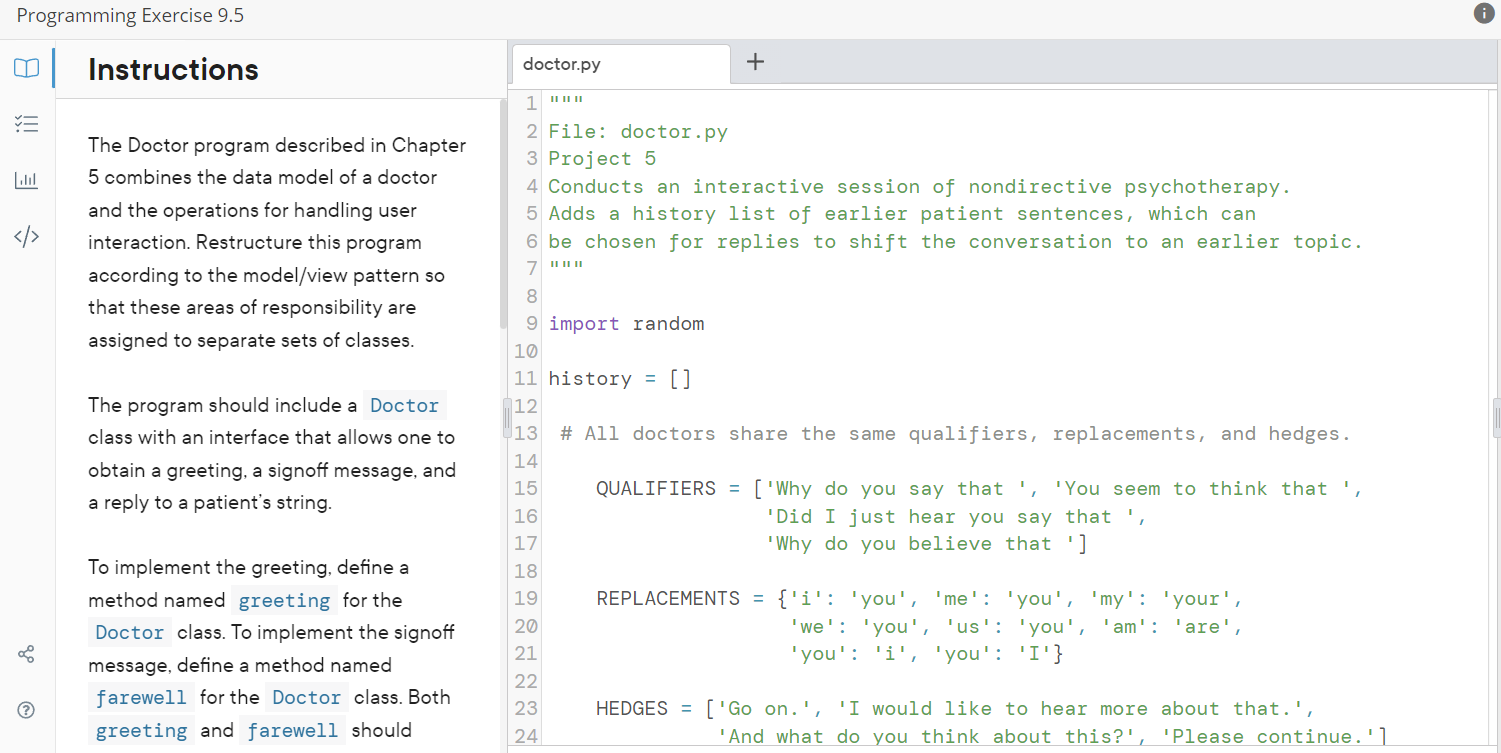Open the progress chart icon
This screenshot has width=1501, height=753.
(x=26, y=180)
